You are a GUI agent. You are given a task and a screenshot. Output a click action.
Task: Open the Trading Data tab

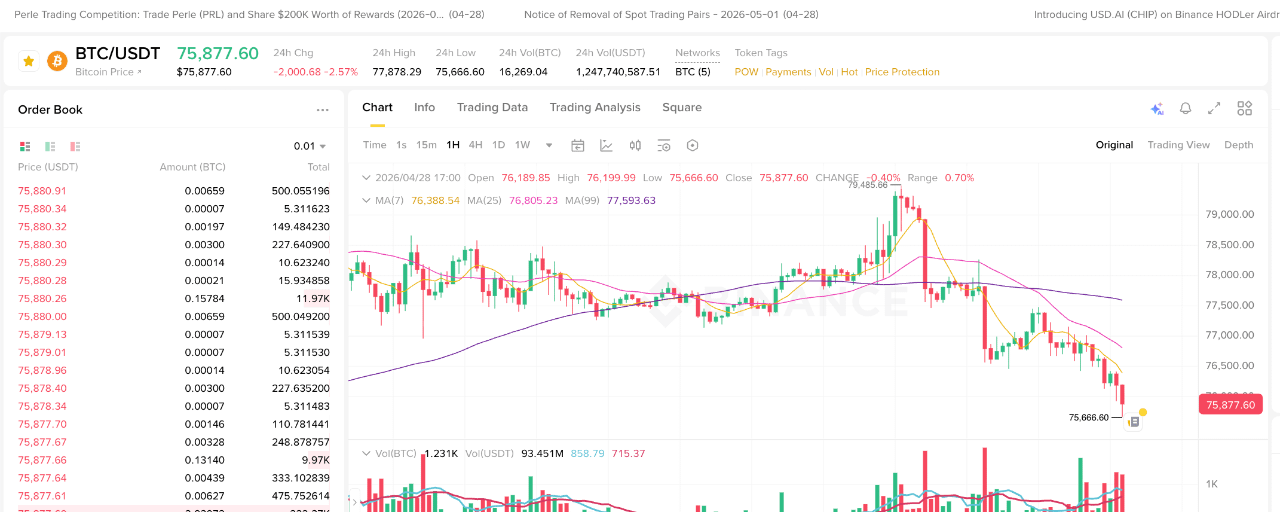coord(492,107)
